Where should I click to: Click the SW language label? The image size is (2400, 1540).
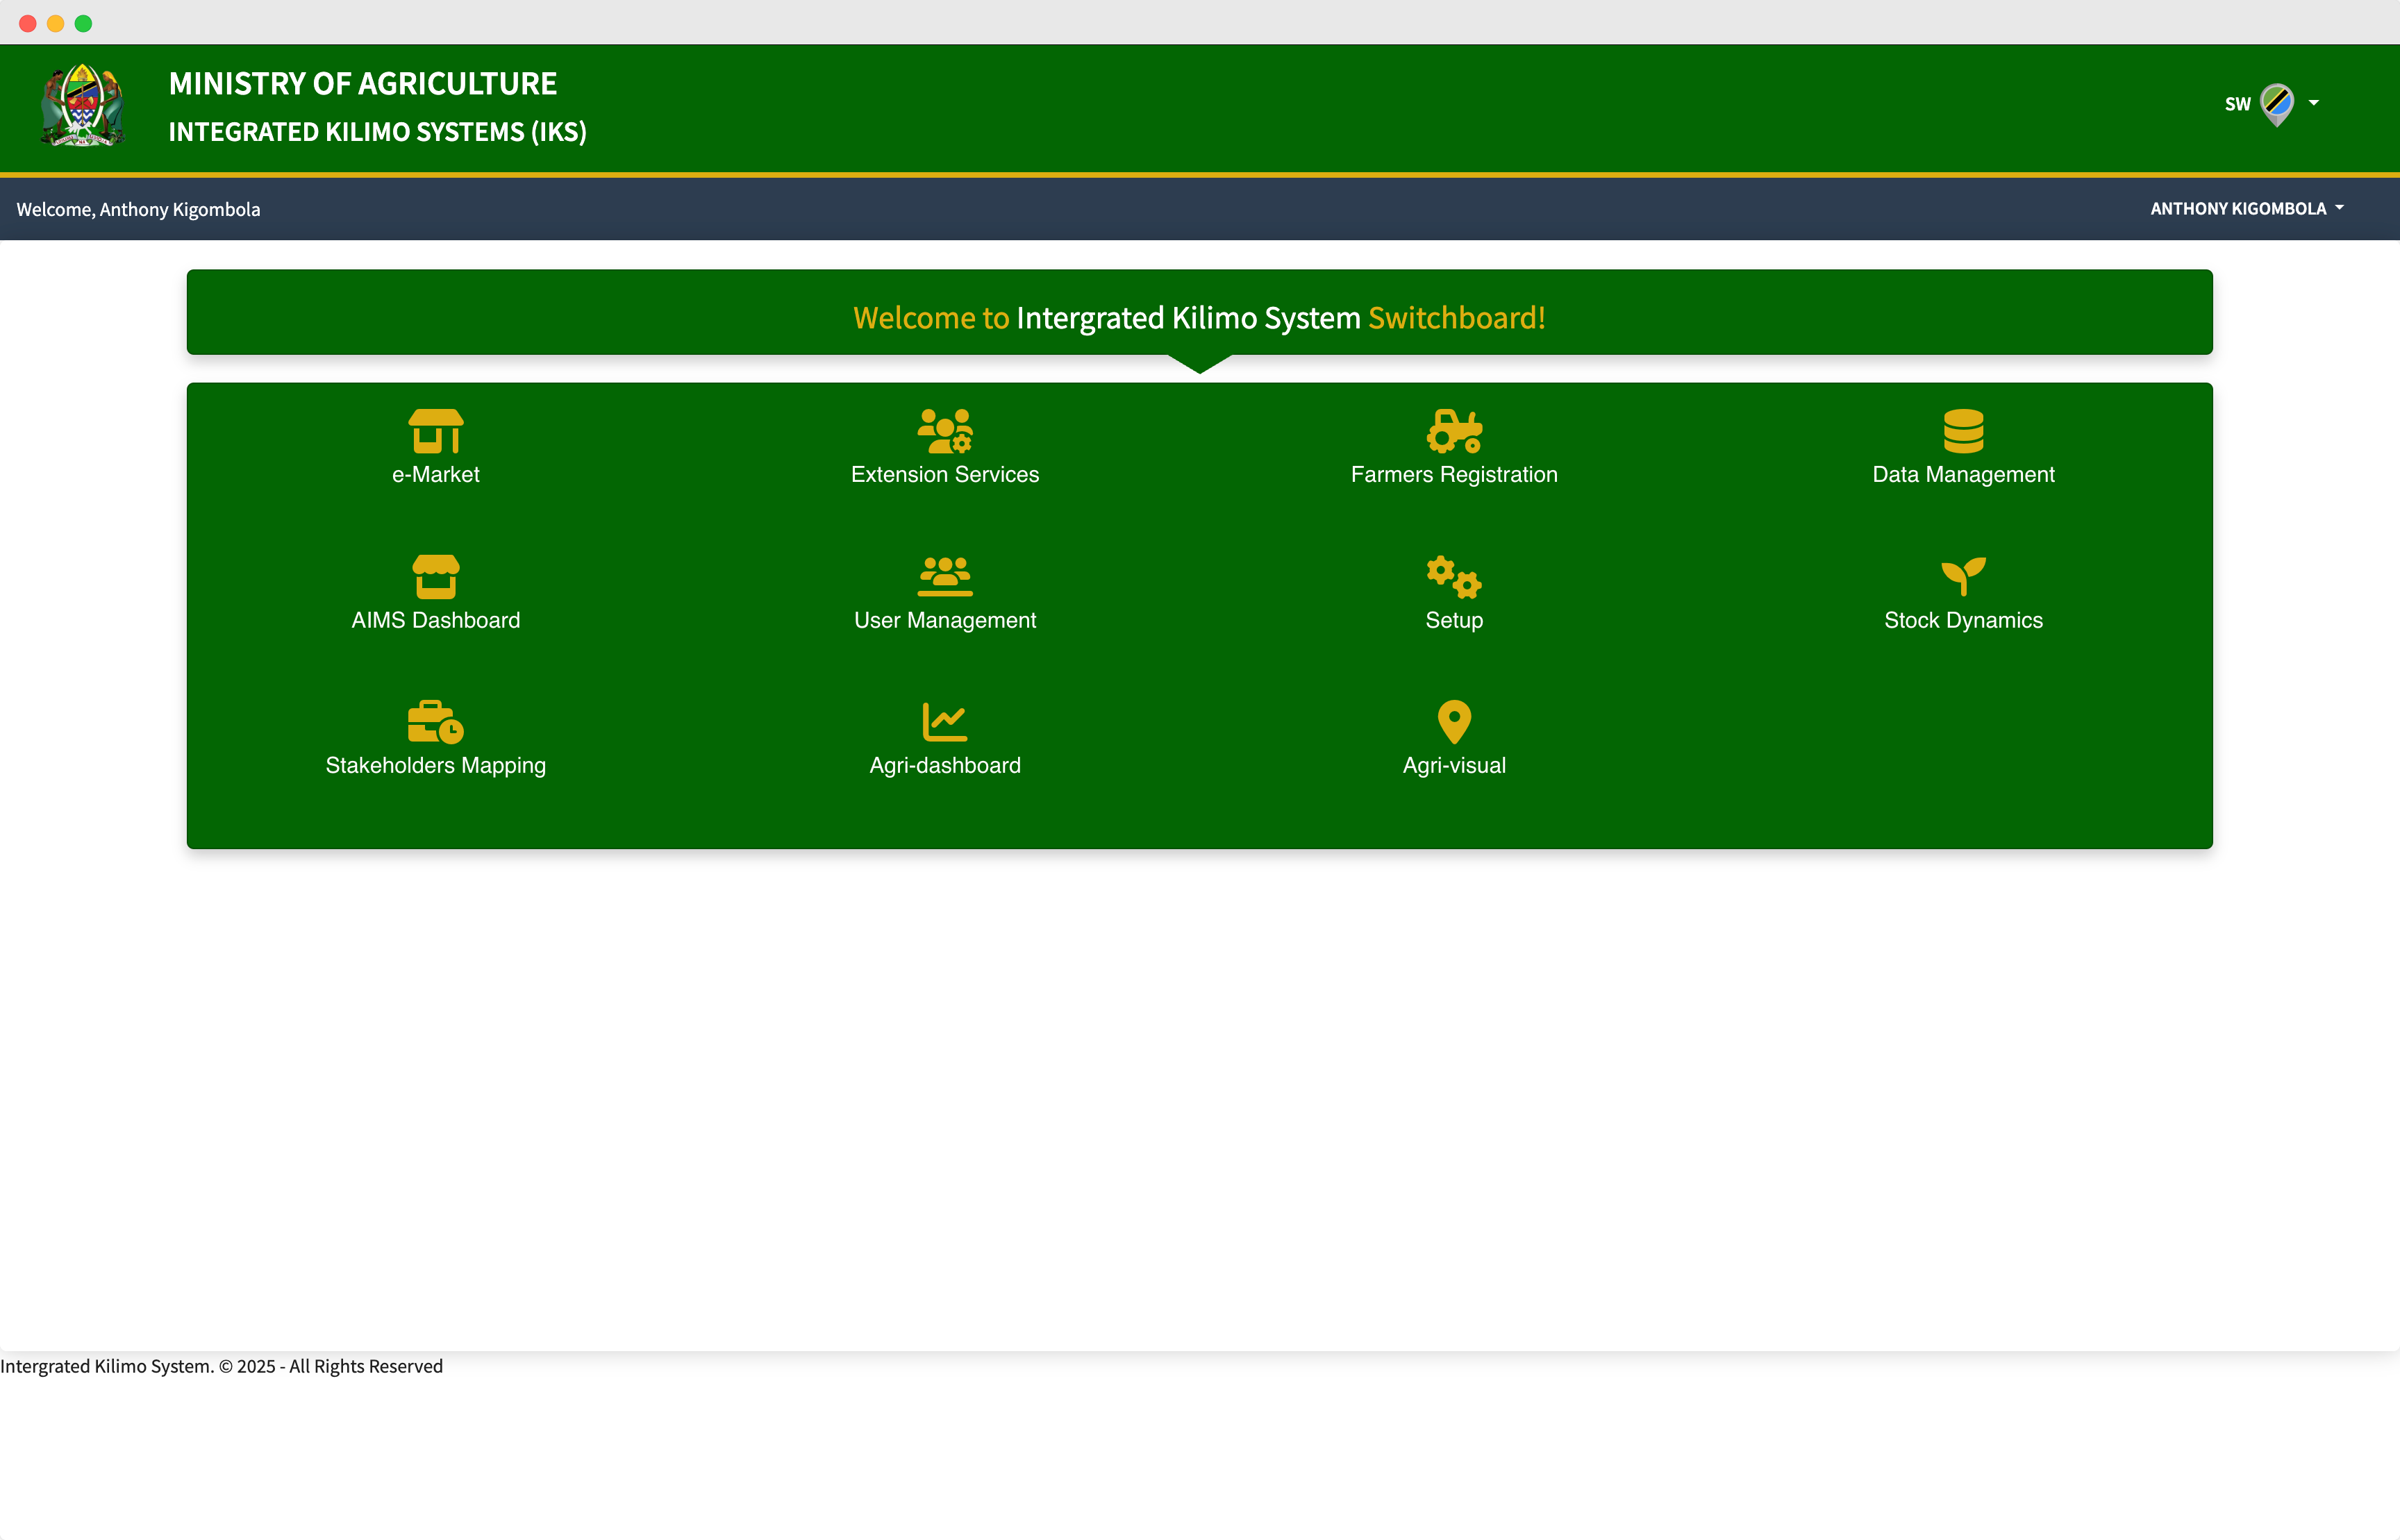click(x=2237, y=104)
